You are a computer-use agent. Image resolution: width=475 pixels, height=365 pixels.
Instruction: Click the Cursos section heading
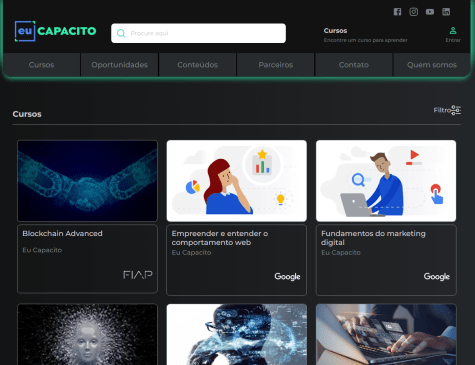tap(27, 114)
